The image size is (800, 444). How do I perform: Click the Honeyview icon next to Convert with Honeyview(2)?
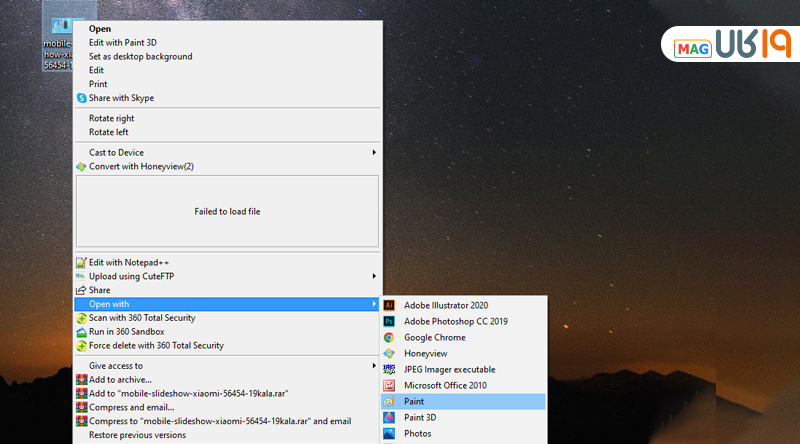click(x=81, y=166)
